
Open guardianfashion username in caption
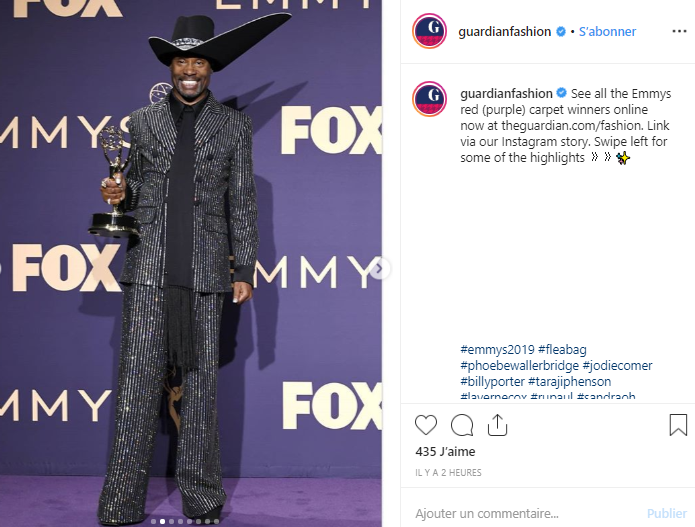506,94
